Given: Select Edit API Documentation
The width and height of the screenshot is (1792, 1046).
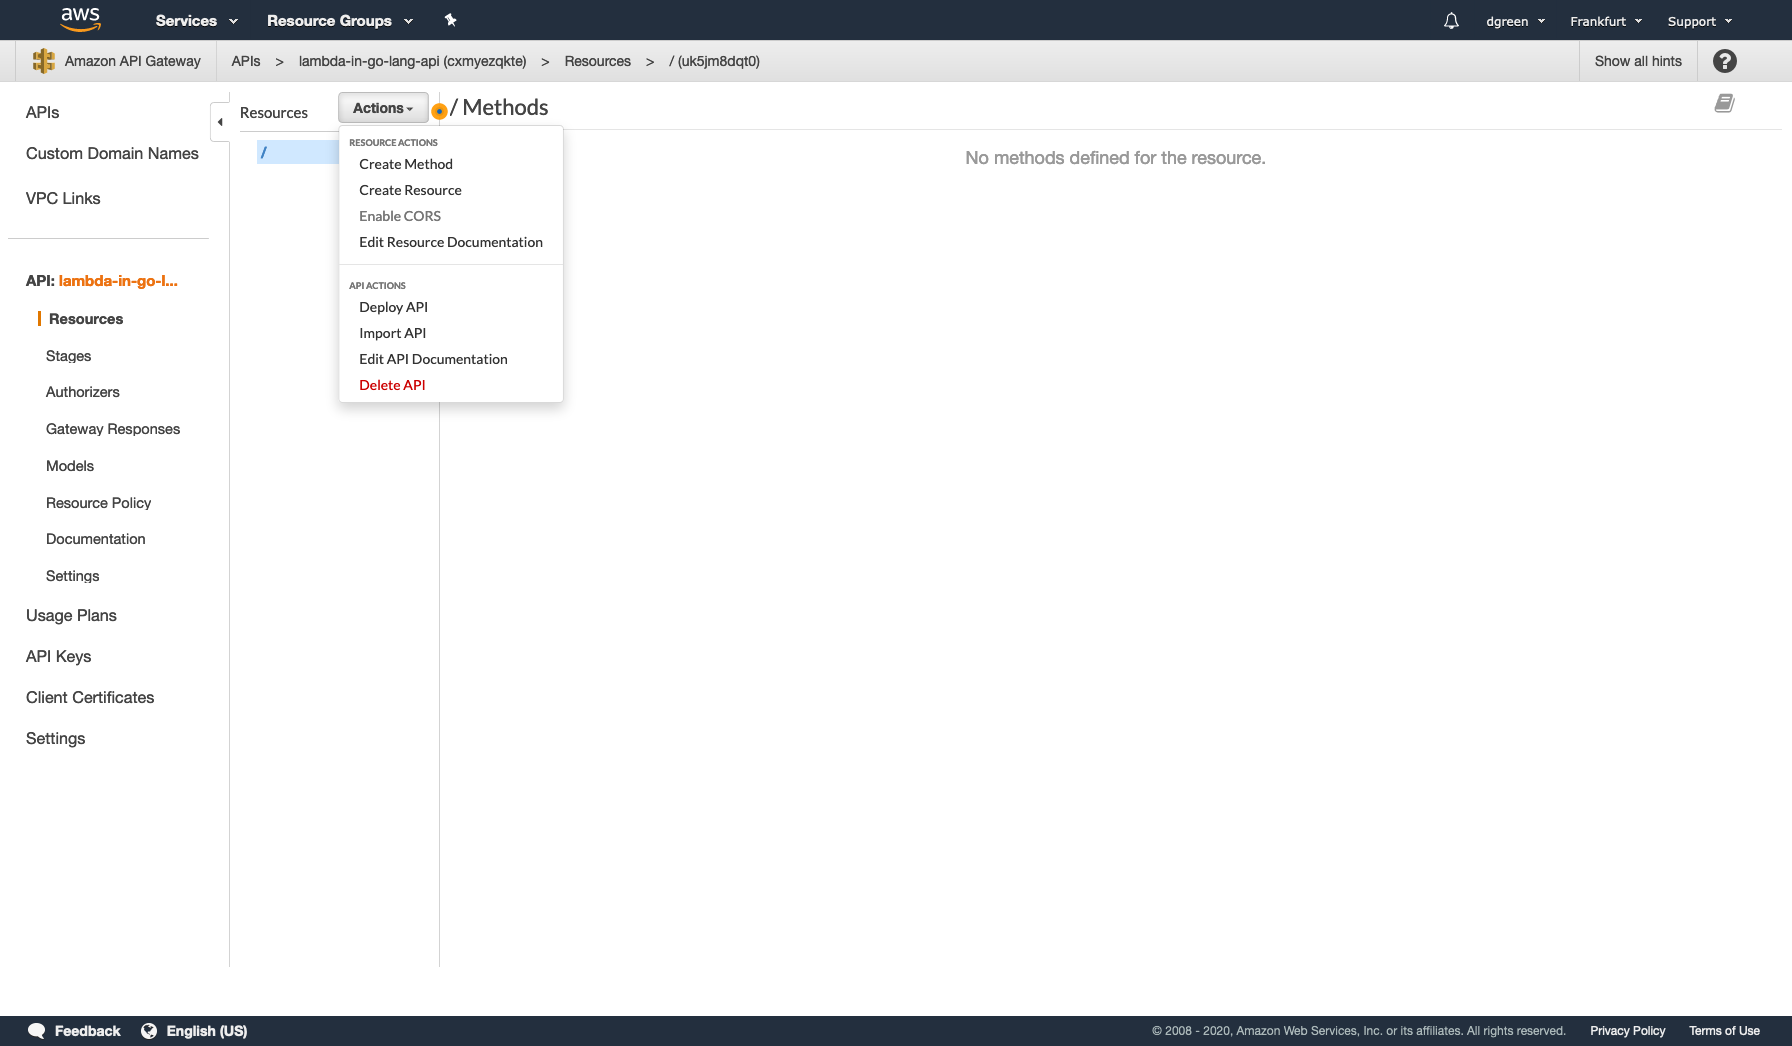Looking at the screenshot, I should tap(433, 359).
